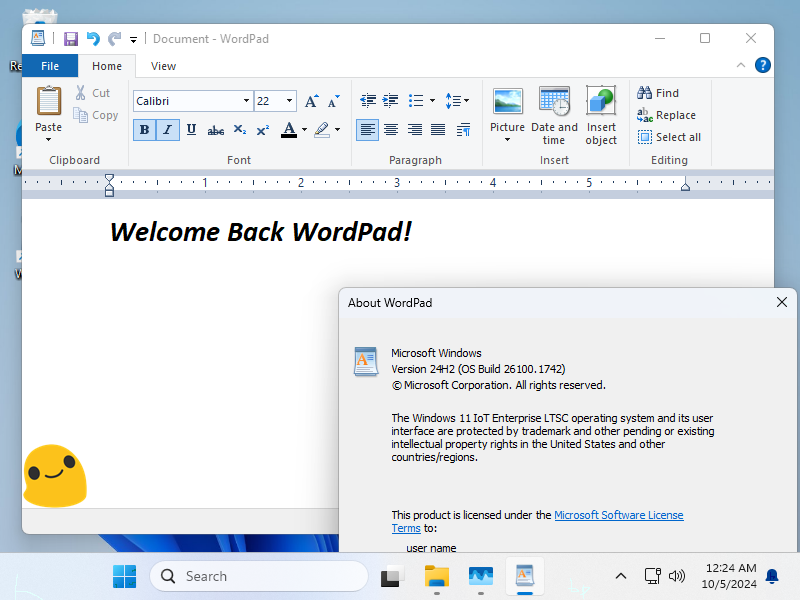Open the highlight color dropdown arrow

click(337, 130)
